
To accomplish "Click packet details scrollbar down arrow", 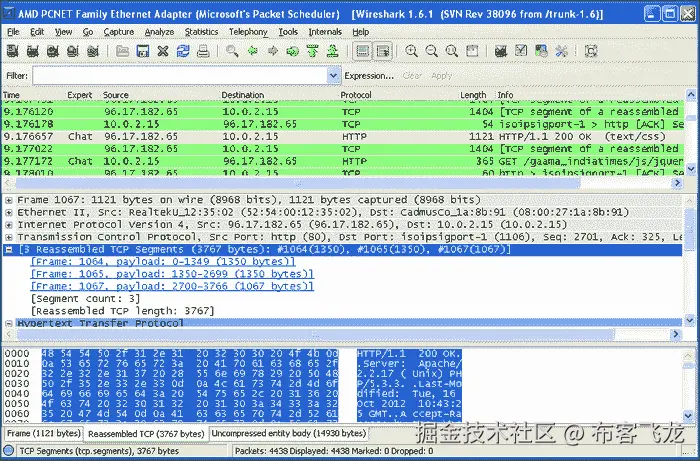I will tap(689, 320).
